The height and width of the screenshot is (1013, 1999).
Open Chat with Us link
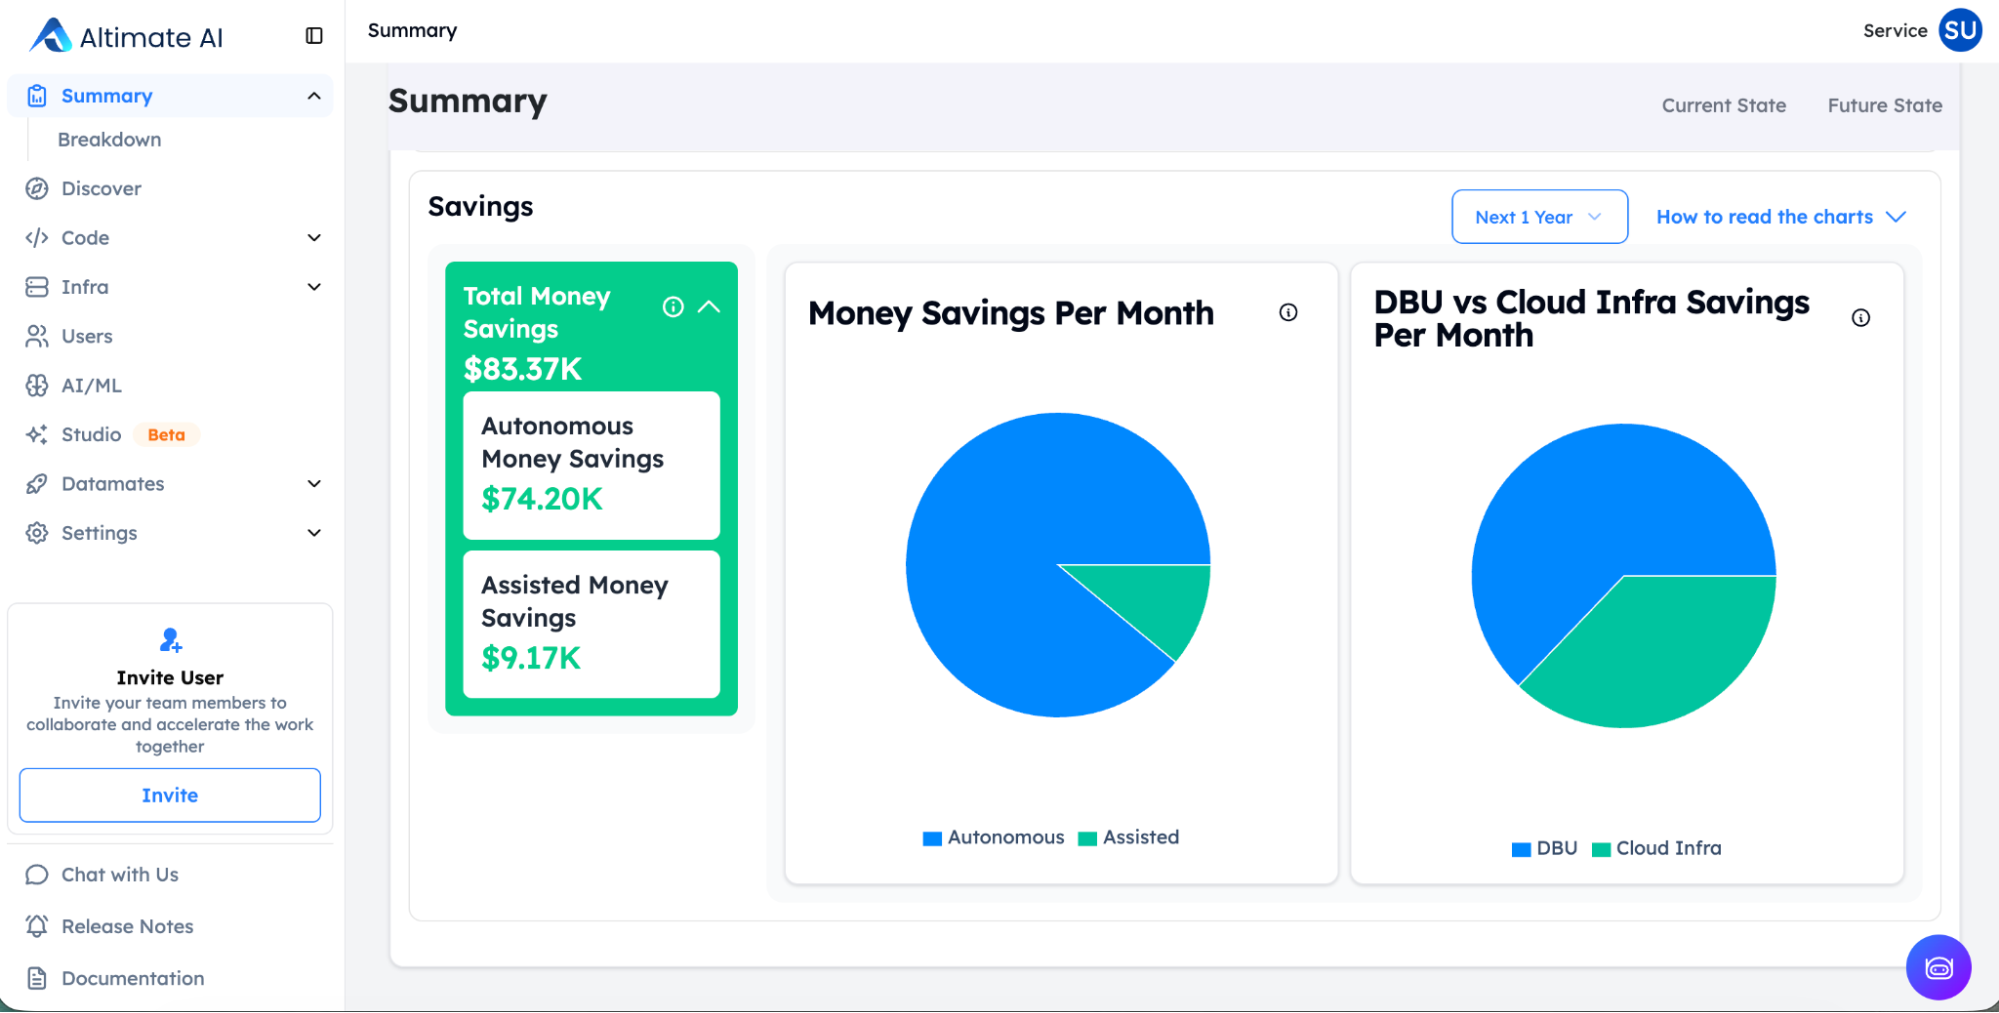(x=120, y=875)
